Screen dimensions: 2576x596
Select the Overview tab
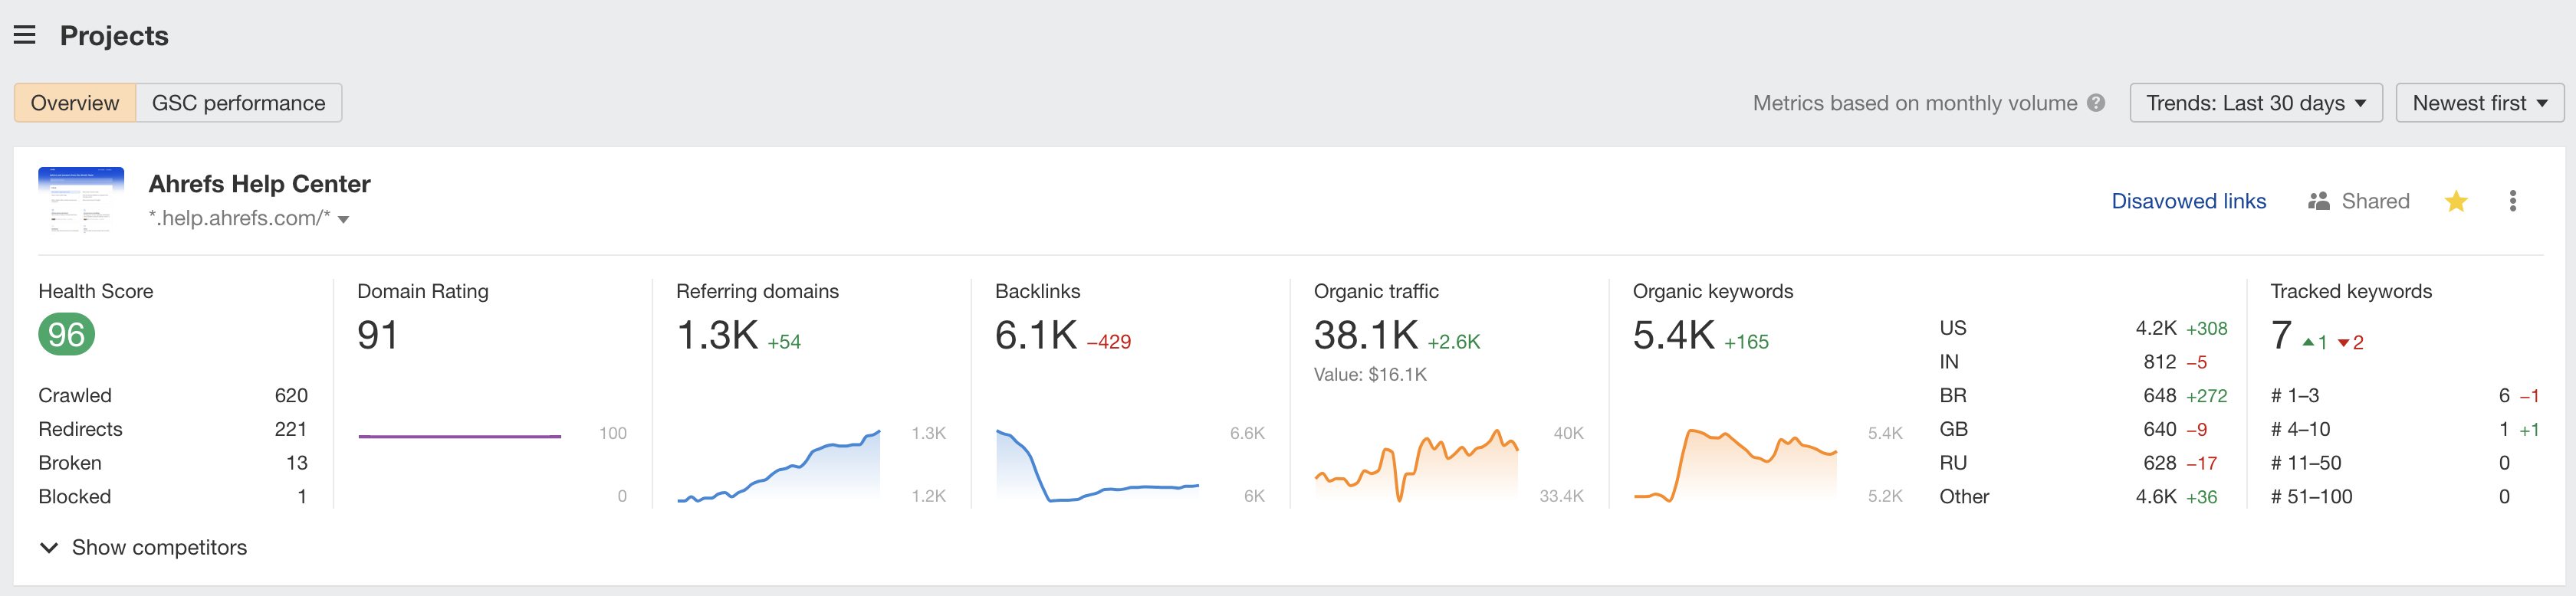(x=75, y=103)
